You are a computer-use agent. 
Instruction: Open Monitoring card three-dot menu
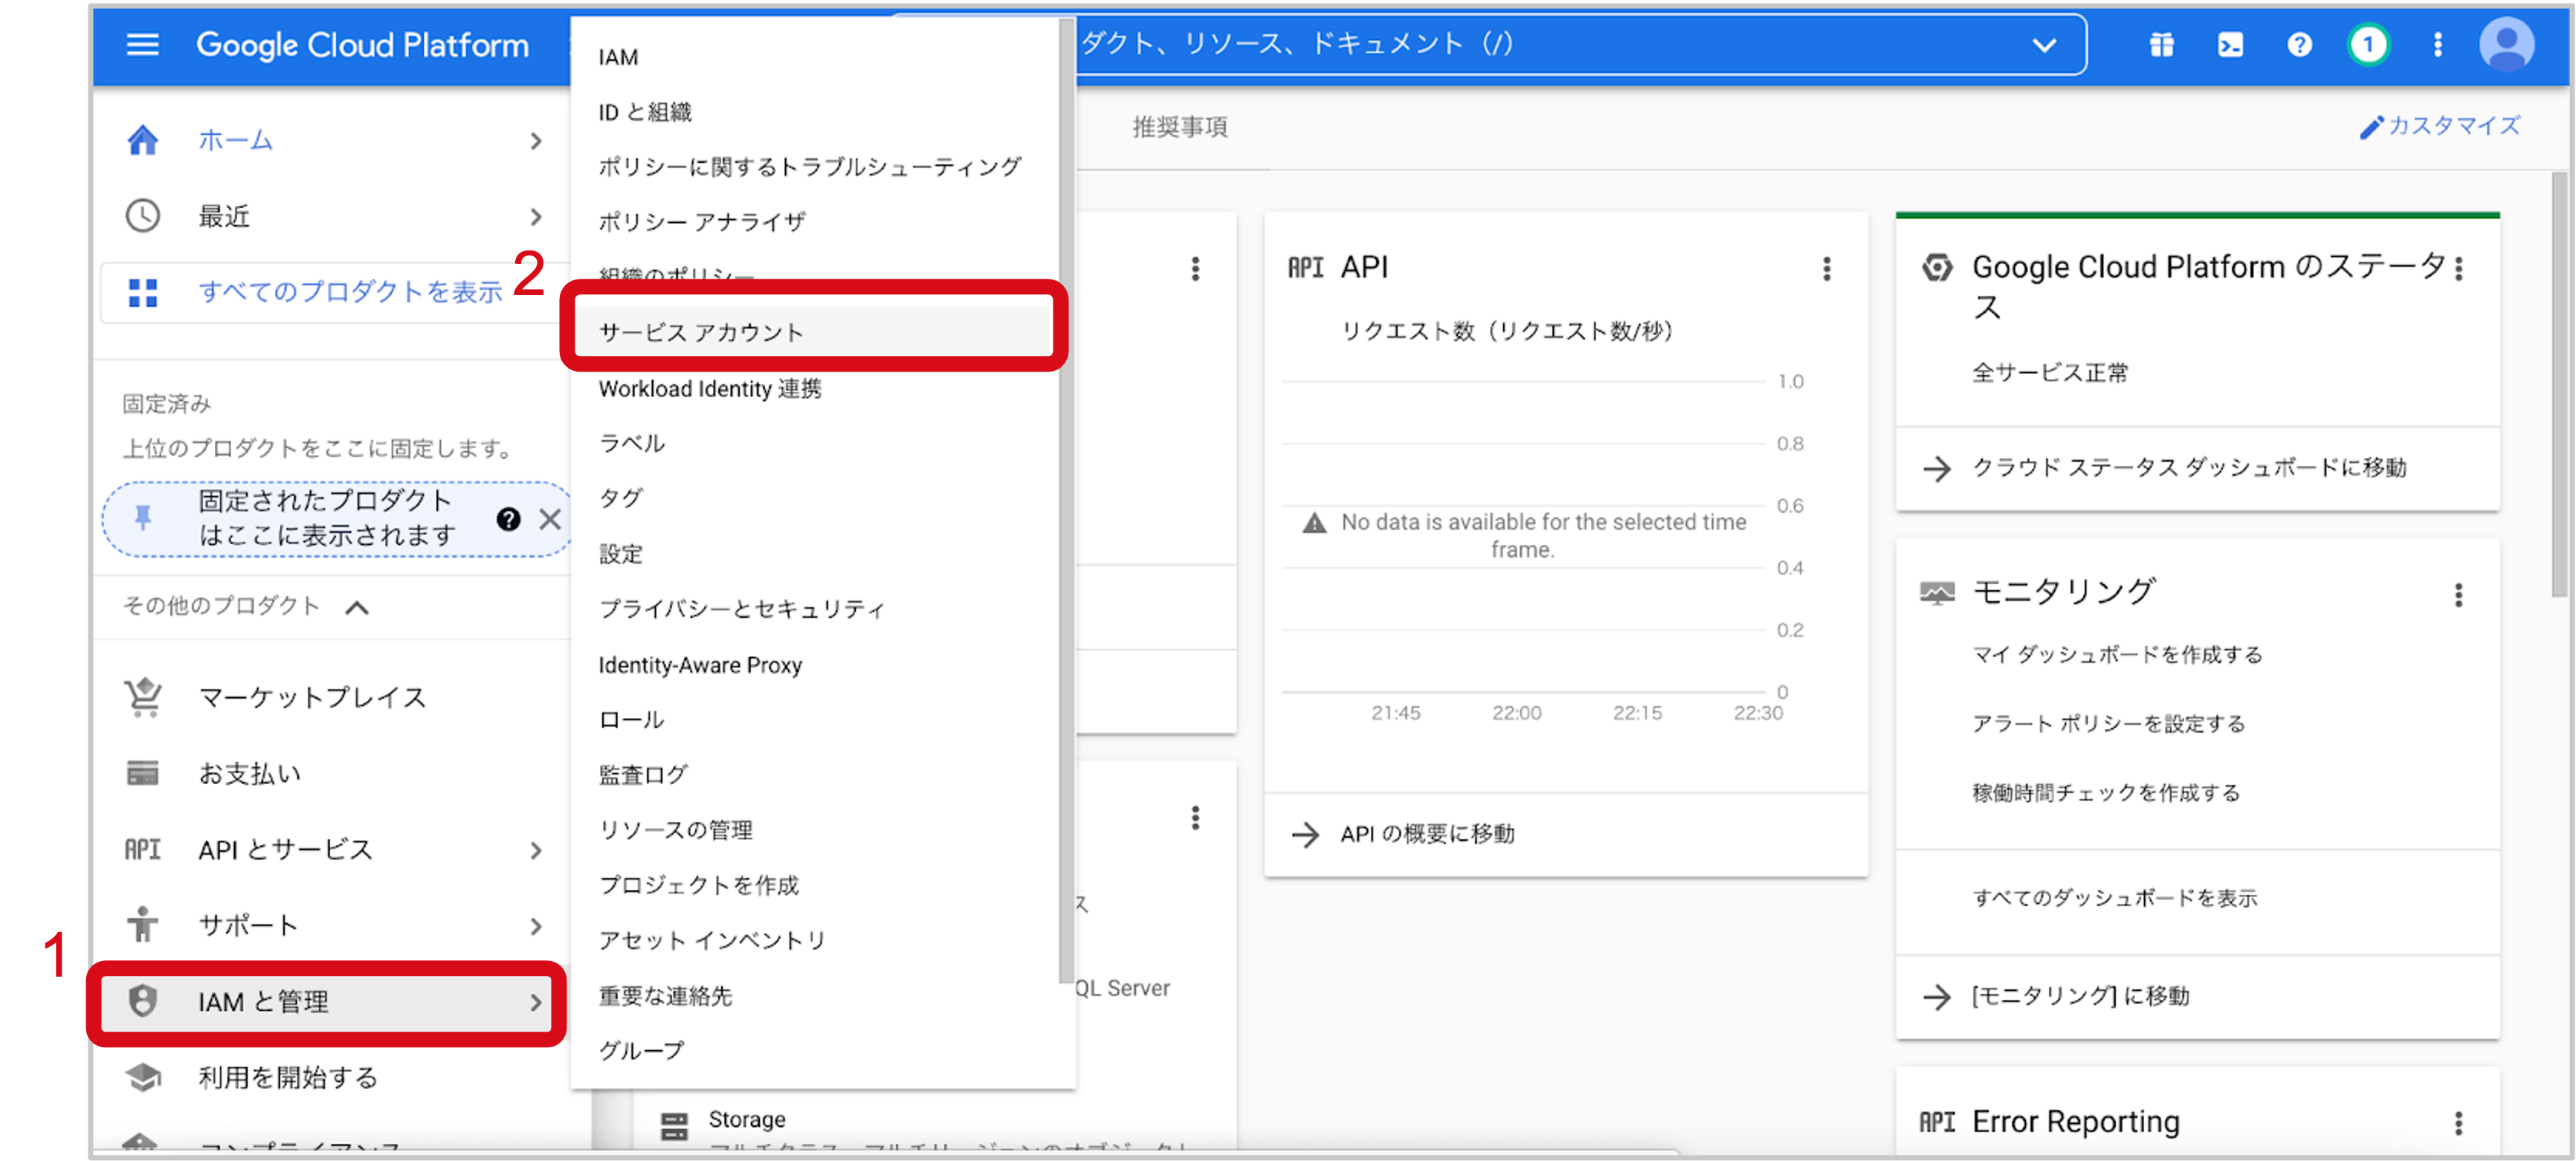point(2458,595)
